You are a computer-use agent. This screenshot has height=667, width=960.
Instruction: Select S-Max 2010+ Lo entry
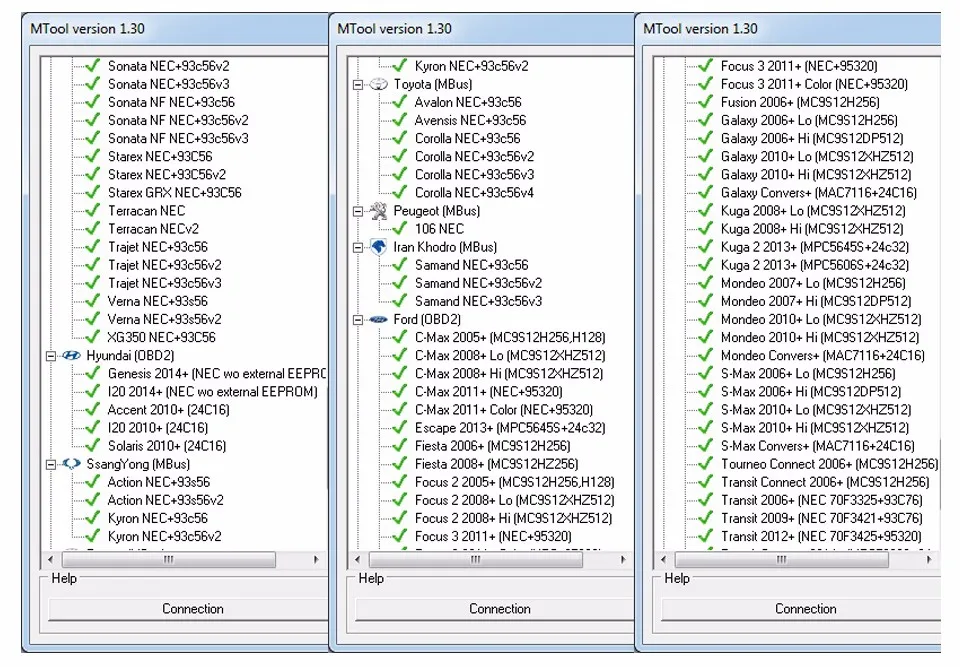click(x=816, y=409)
